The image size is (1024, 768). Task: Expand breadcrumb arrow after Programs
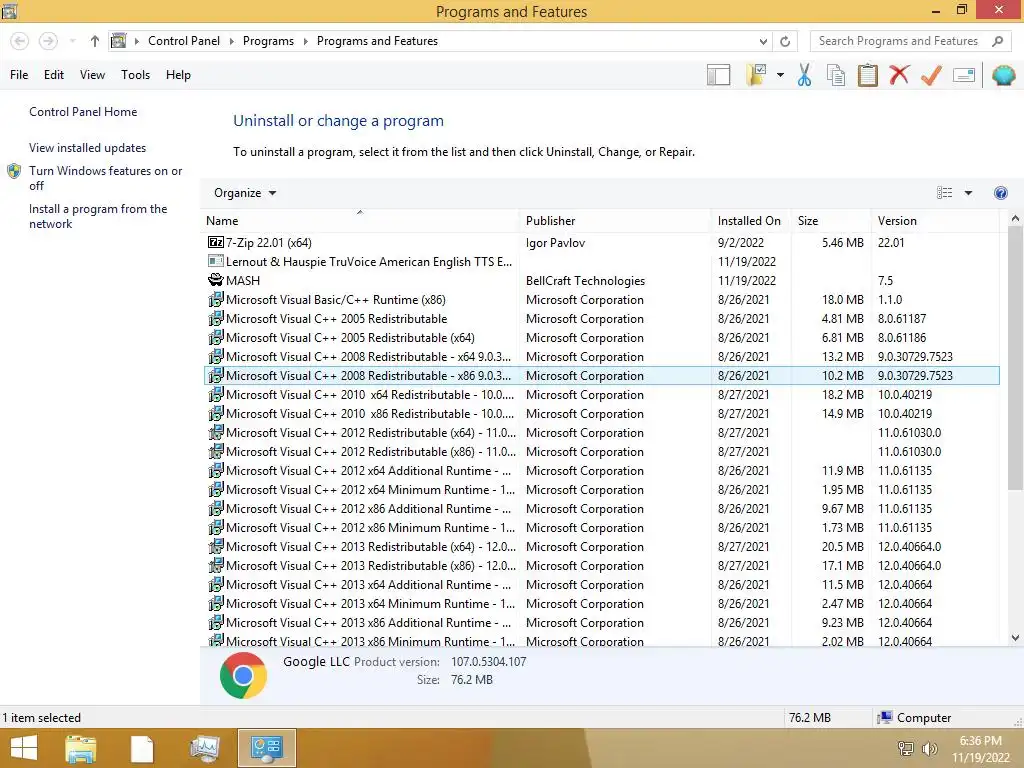[305, 41]
